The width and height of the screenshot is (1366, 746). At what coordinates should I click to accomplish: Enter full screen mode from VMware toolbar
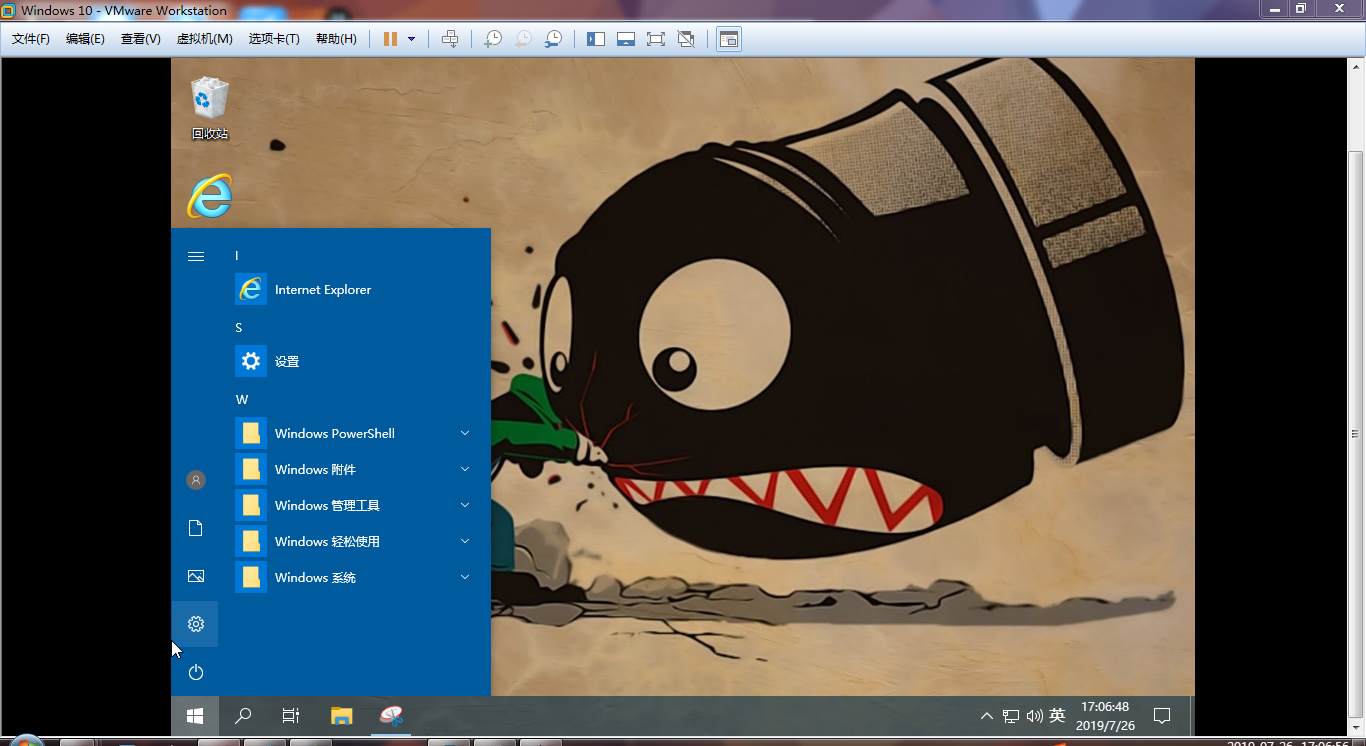tap(656, 39)
